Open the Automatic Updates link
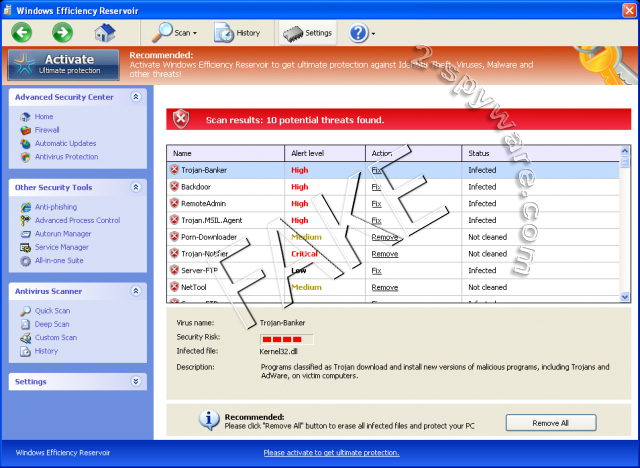The height and width of the screenshot is (468, 640). coord(65,144)
